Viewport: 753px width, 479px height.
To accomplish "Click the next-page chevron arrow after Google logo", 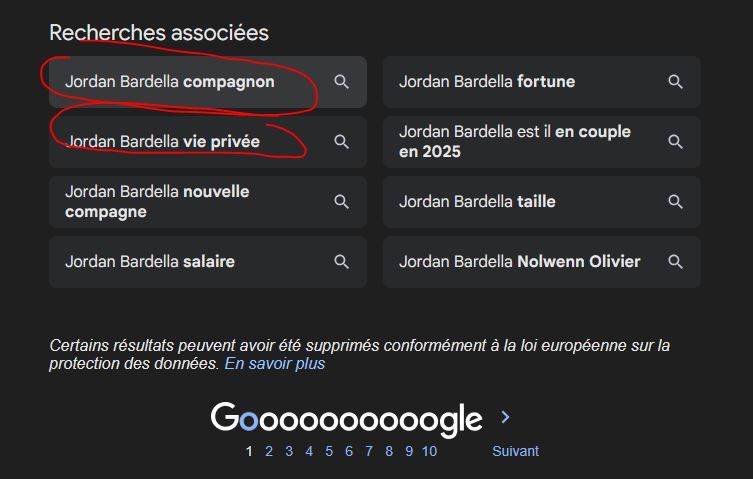I will point(505,417).
